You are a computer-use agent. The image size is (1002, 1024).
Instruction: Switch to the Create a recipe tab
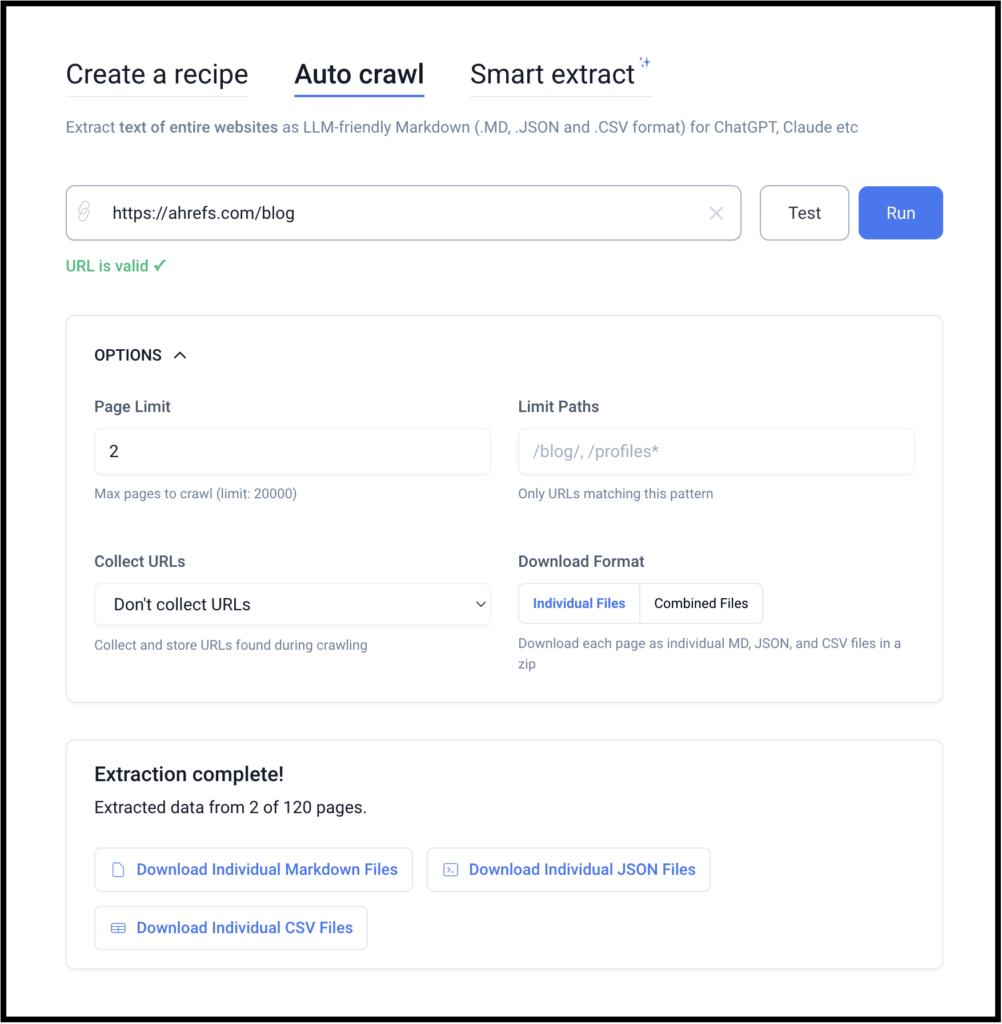click(x=156, y=74)
